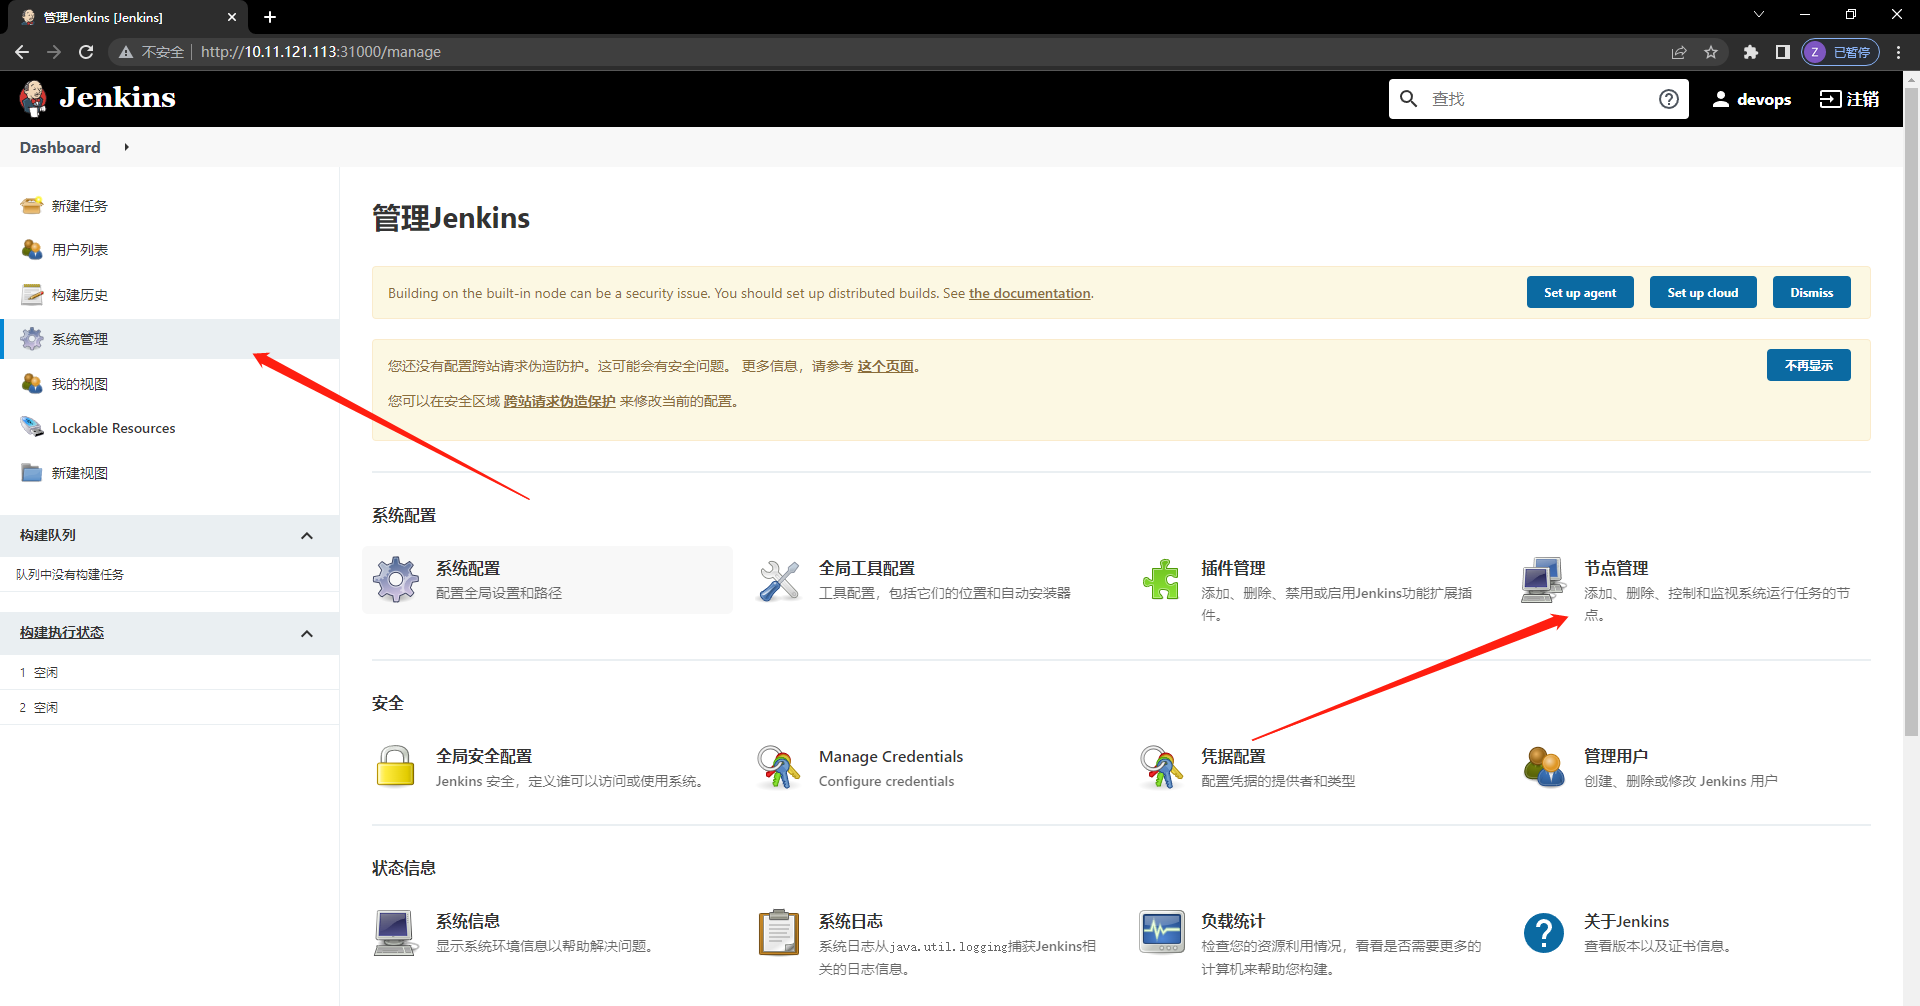
Task: Click the Lockable Resources icon
Action: 32,428
